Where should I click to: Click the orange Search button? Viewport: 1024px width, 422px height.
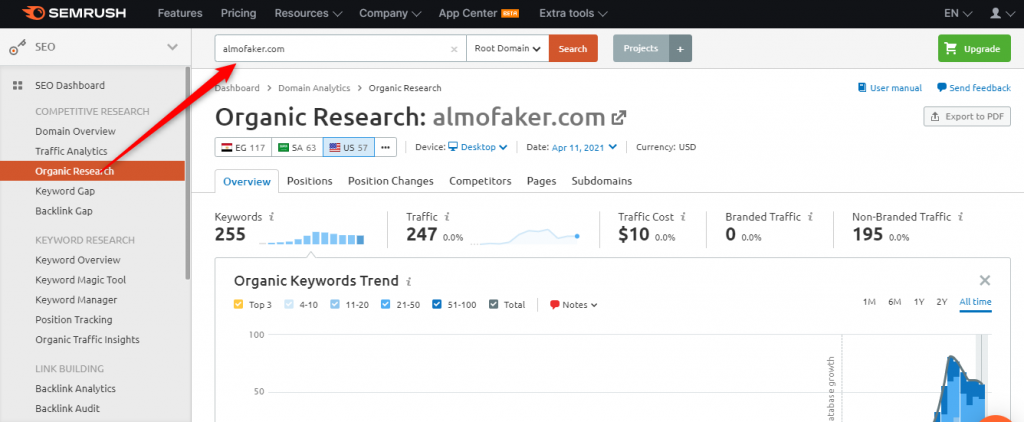[x=573, y=49]
